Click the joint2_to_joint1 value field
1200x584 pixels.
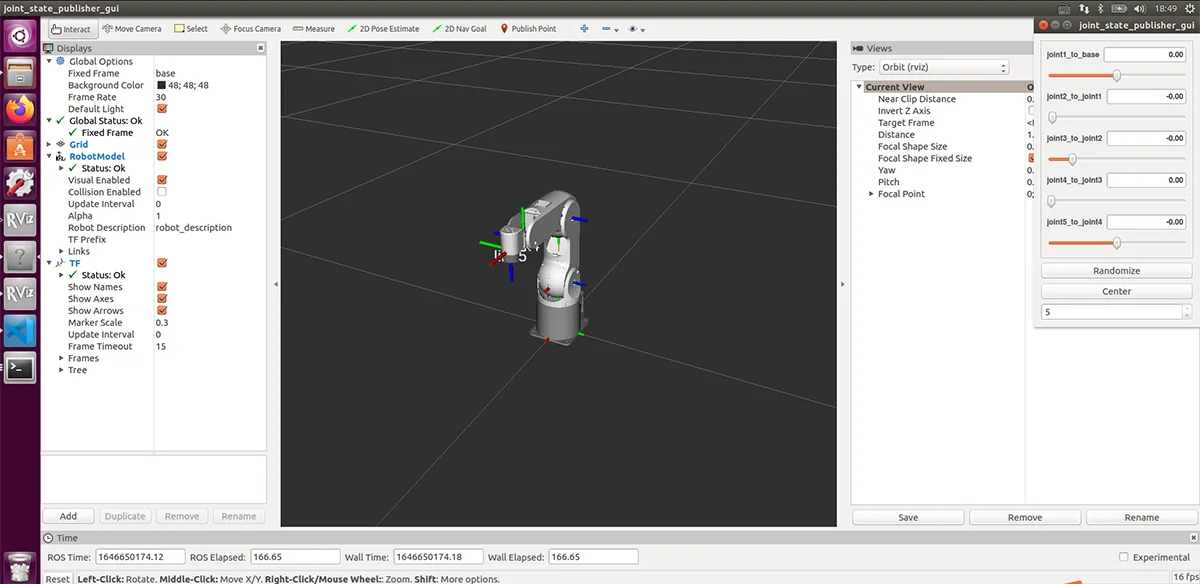click(x=1146, y=96)
